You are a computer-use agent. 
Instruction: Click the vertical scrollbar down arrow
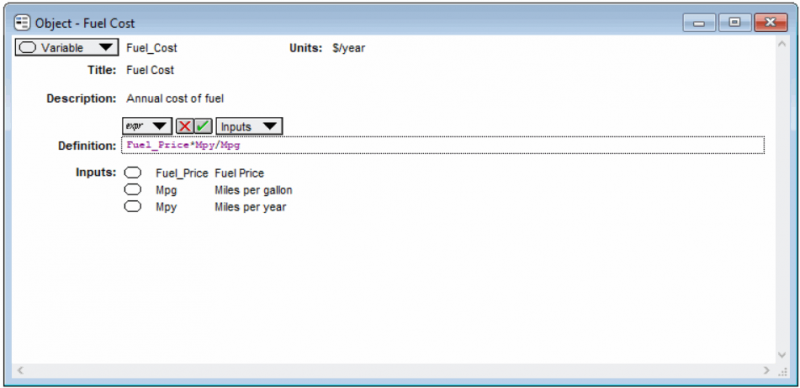coord(781,355)
